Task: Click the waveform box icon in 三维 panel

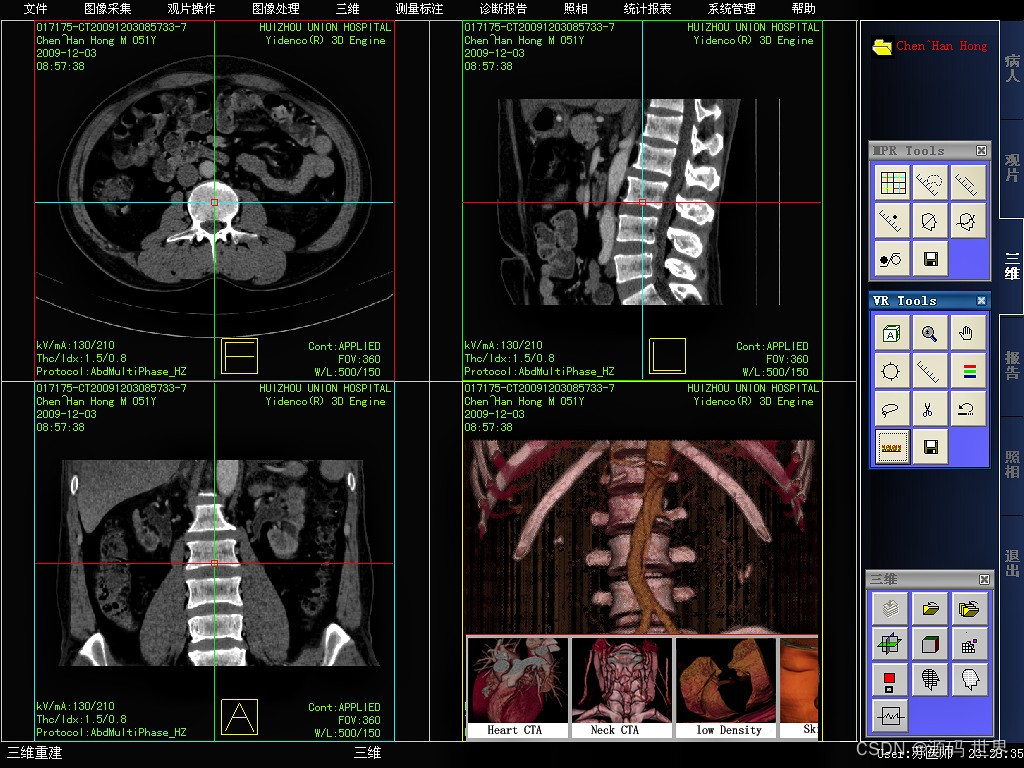Action: 890,716
